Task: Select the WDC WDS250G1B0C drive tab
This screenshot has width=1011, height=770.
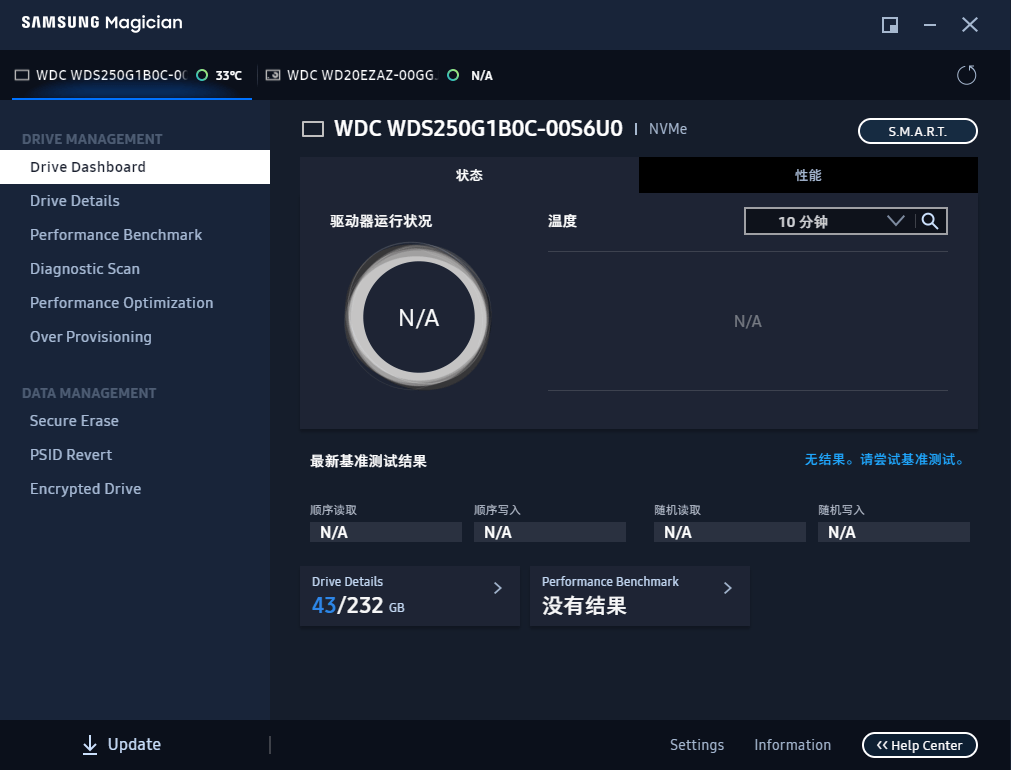Action: point(110,75)
